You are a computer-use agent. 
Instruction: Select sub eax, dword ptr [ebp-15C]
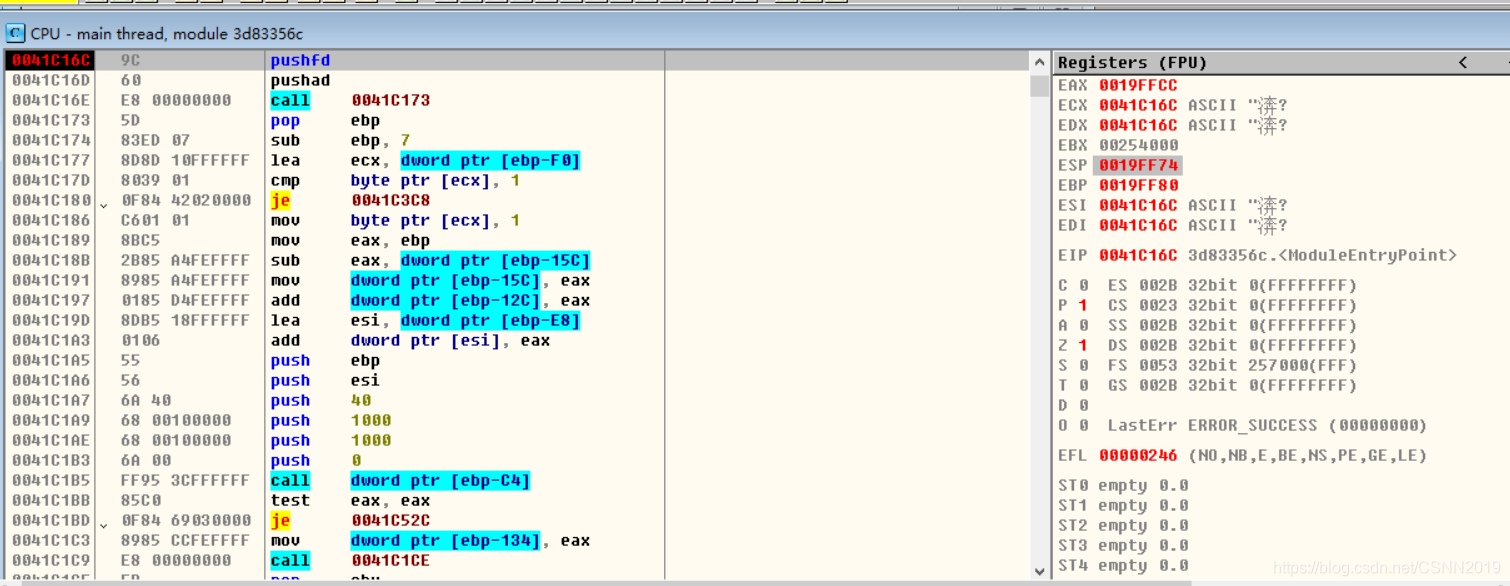[x=430, y=261]
